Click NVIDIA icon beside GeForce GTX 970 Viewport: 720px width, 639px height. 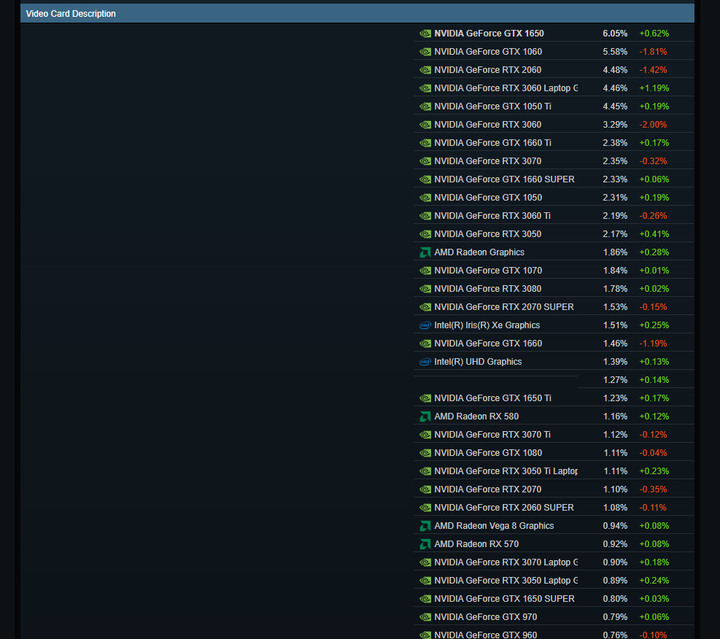coord(425,617)
